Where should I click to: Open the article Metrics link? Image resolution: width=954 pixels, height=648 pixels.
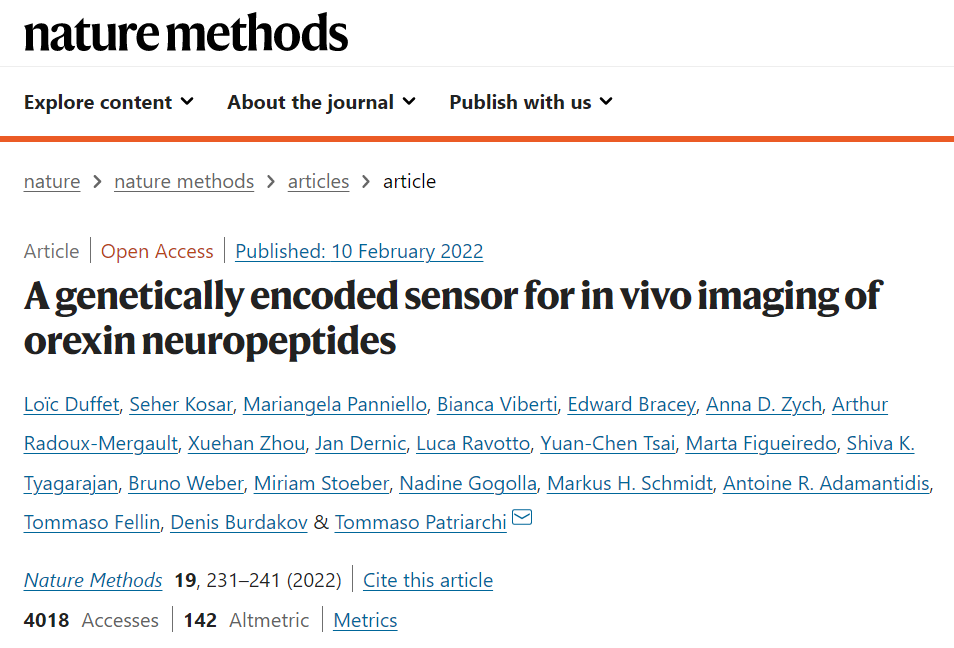pos(365,620)
